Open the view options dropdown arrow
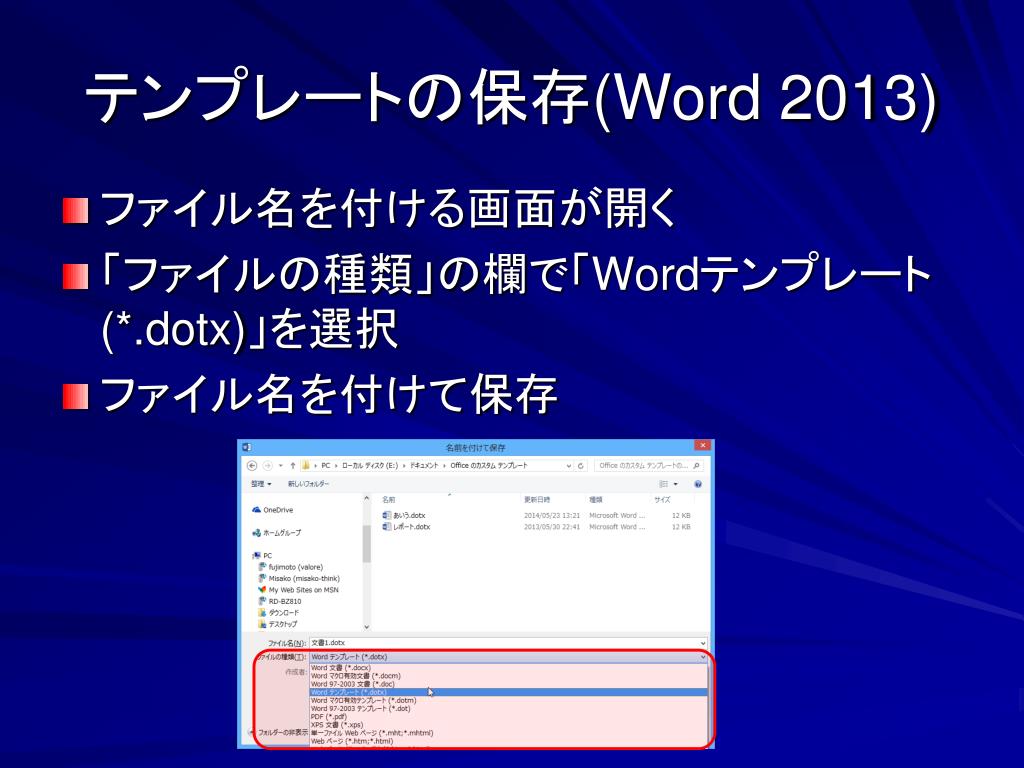 pyautogui.click(x=675, y=484)
